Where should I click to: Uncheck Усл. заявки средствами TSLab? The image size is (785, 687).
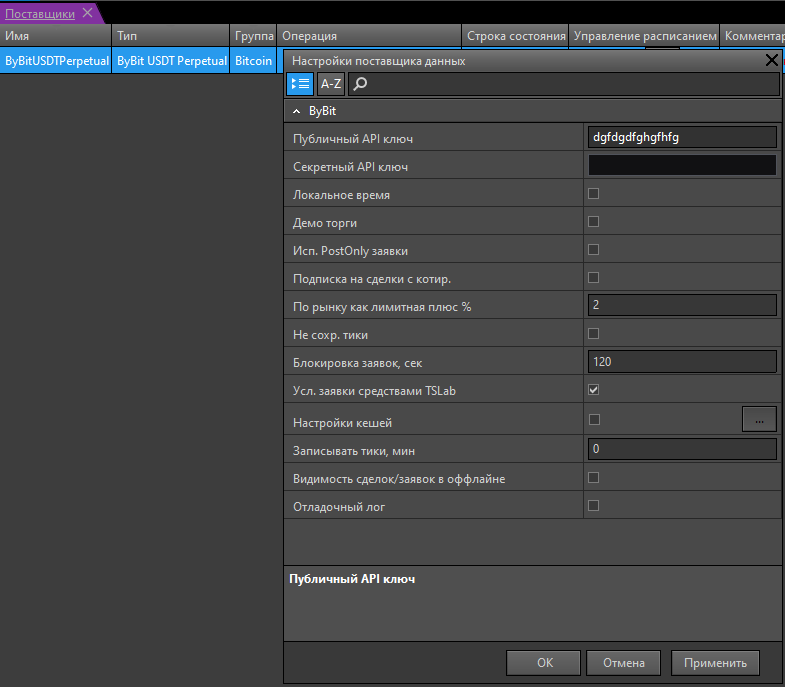pyautogui.click(x=593, y=390)
